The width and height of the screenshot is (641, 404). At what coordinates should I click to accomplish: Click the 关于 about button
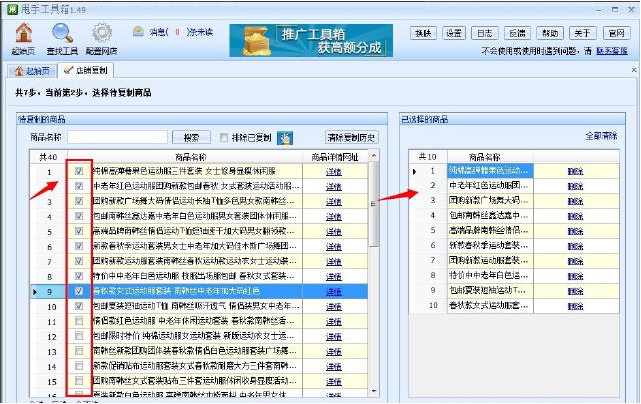click(x=582, y=33)
